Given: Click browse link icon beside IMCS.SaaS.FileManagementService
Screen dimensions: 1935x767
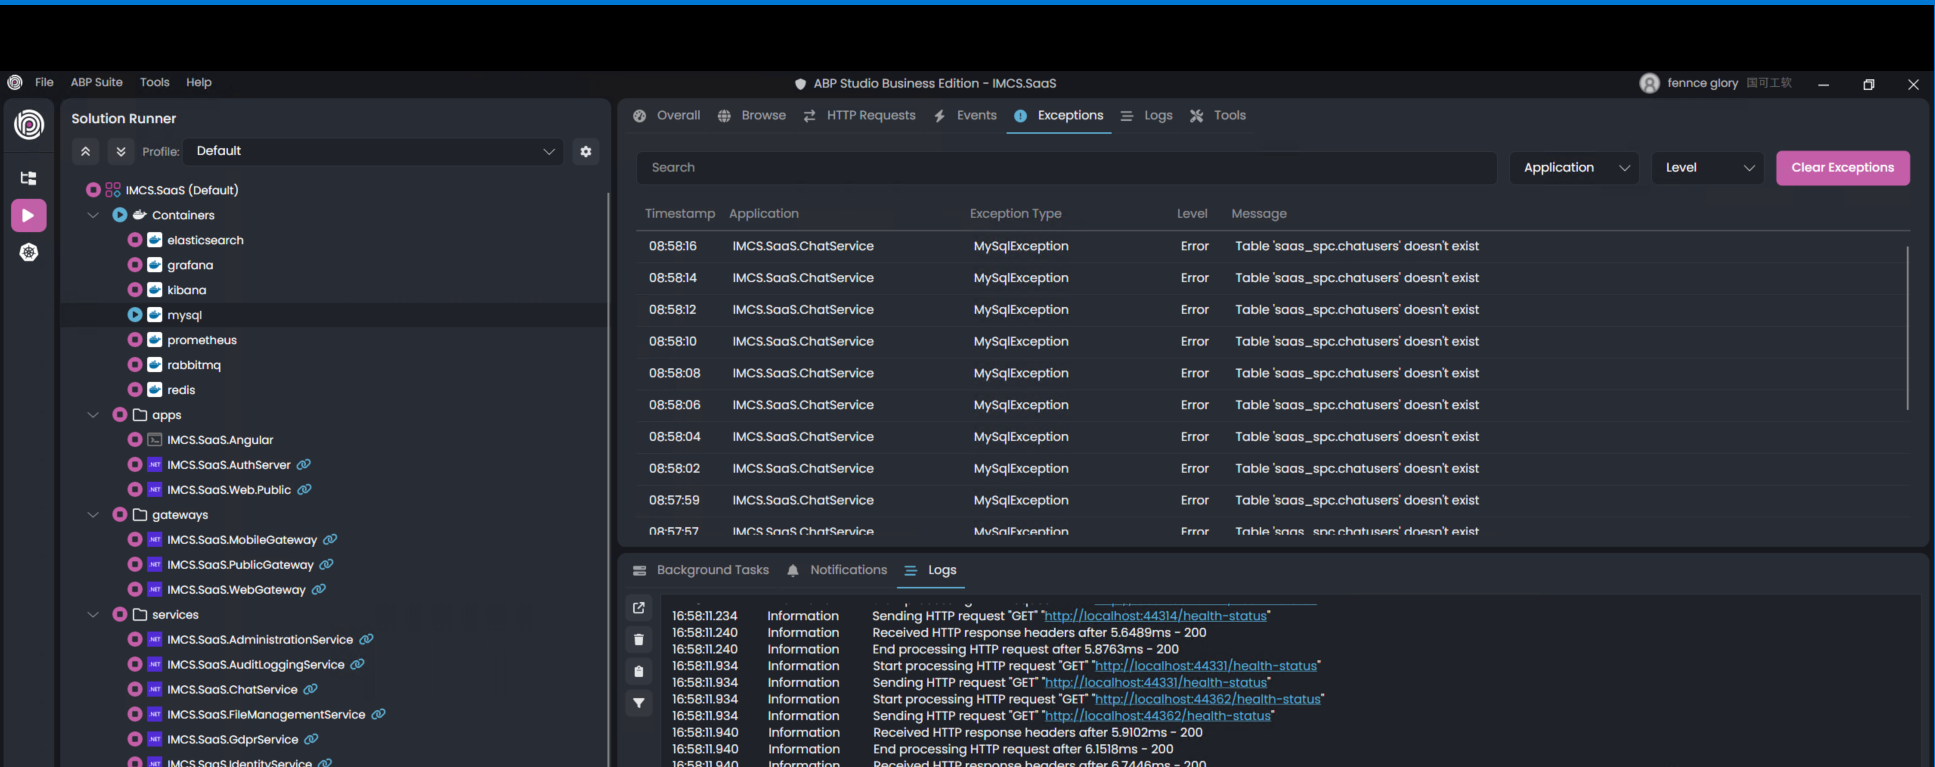Looking at the screenshot, I should pyautogui.click(x=379, y=714).
